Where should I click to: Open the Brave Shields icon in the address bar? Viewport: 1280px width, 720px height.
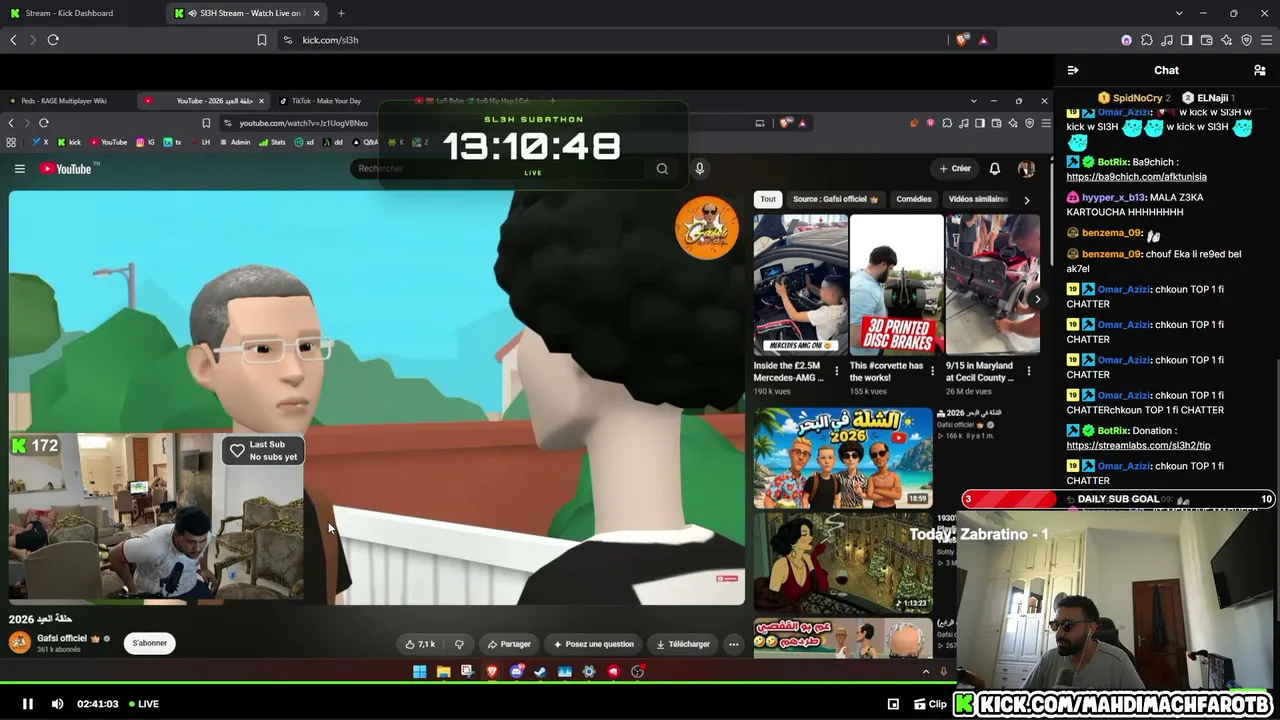pyautogui.click(x=962, y=40)
